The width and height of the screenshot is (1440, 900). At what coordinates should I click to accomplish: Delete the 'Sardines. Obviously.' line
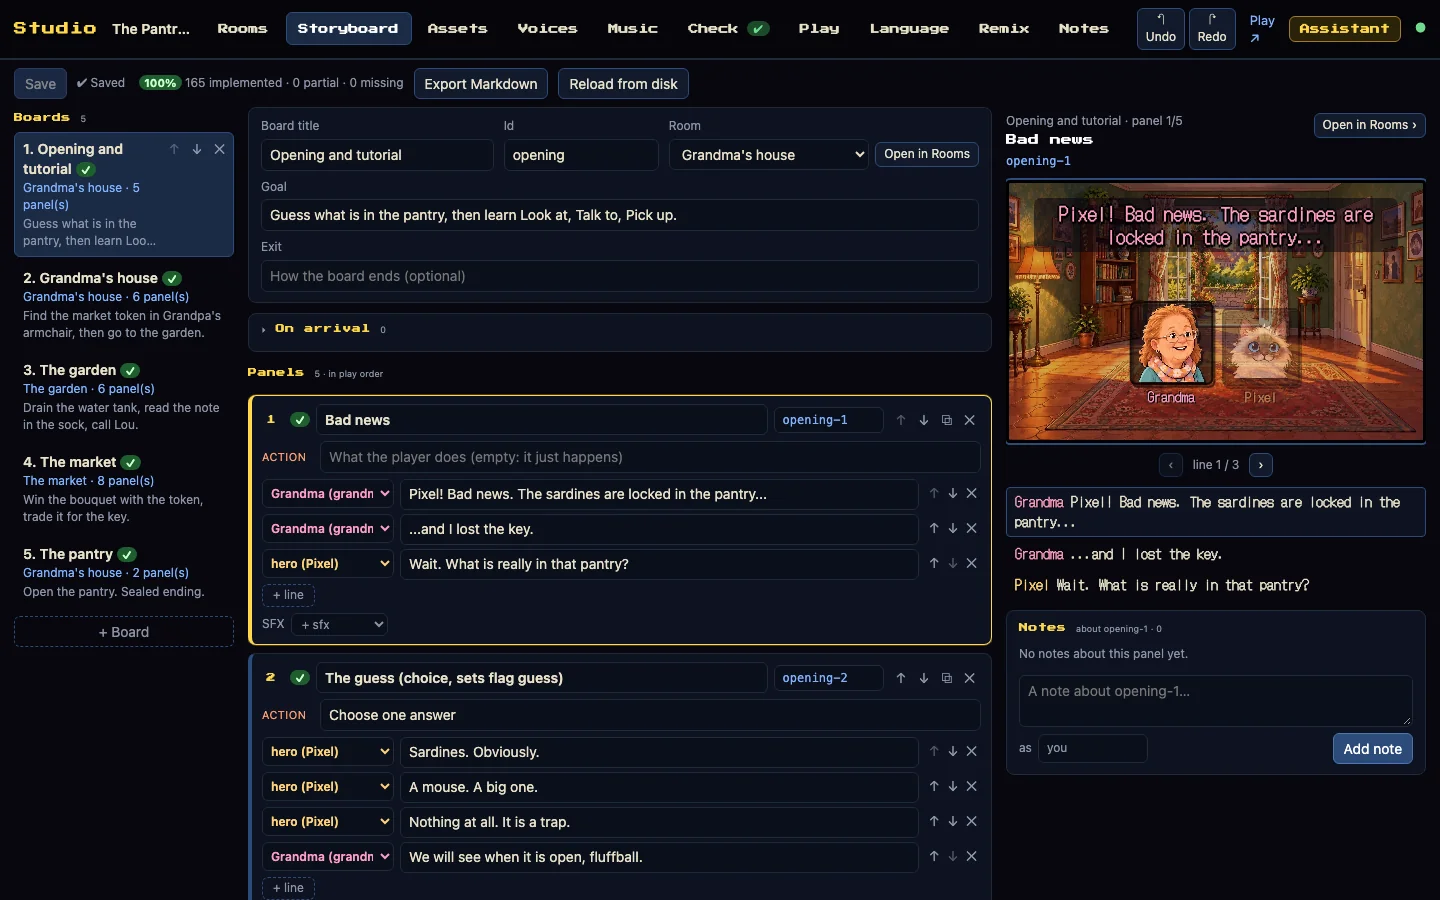(971, 751)
